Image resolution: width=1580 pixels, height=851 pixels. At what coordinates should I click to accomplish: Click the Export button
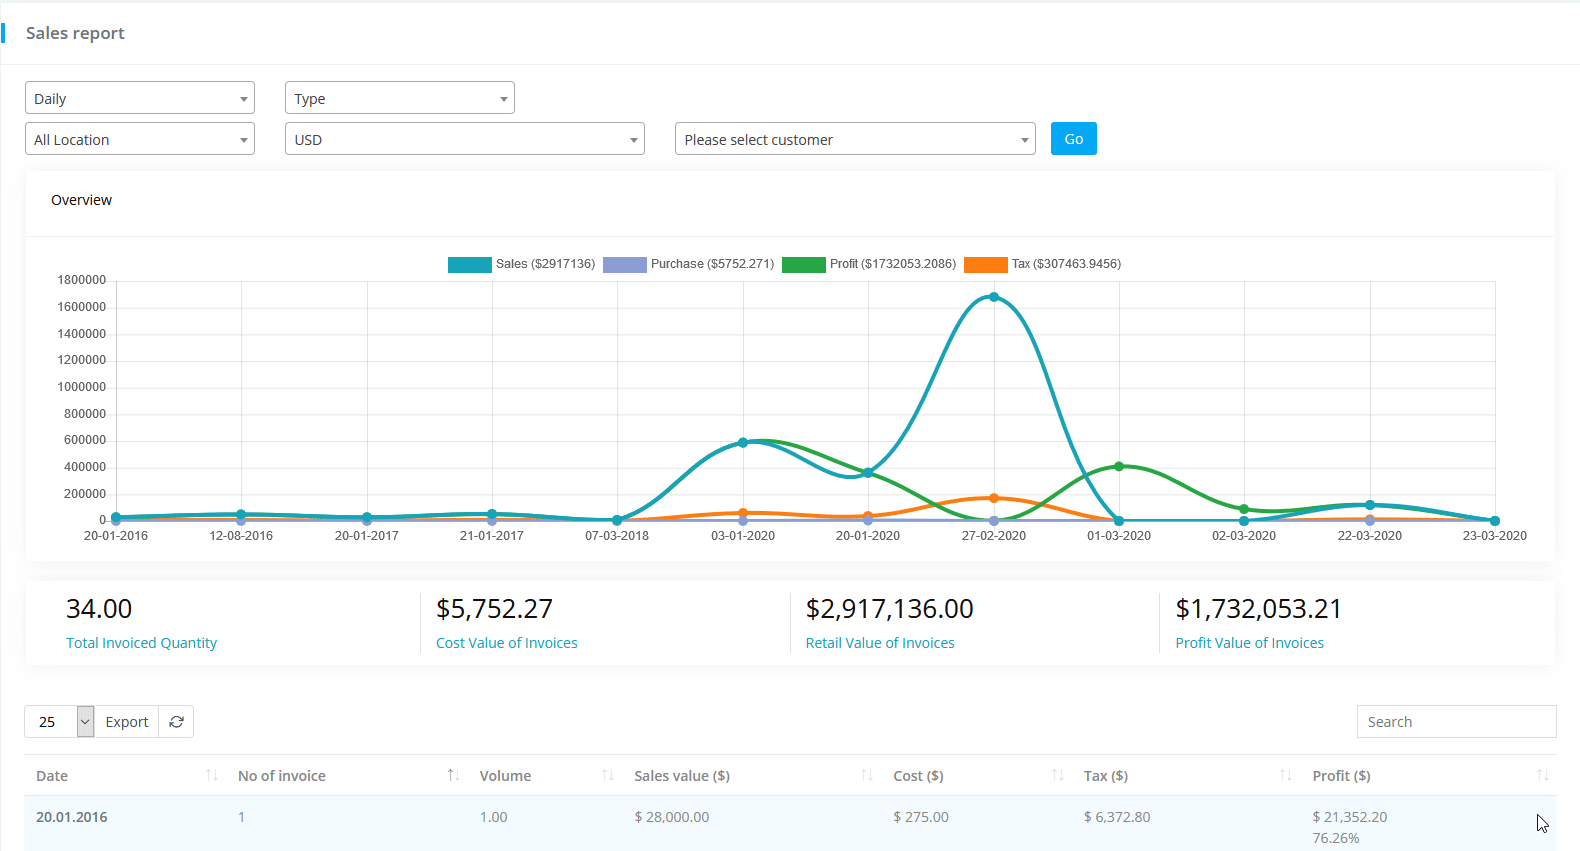(127, 722)
